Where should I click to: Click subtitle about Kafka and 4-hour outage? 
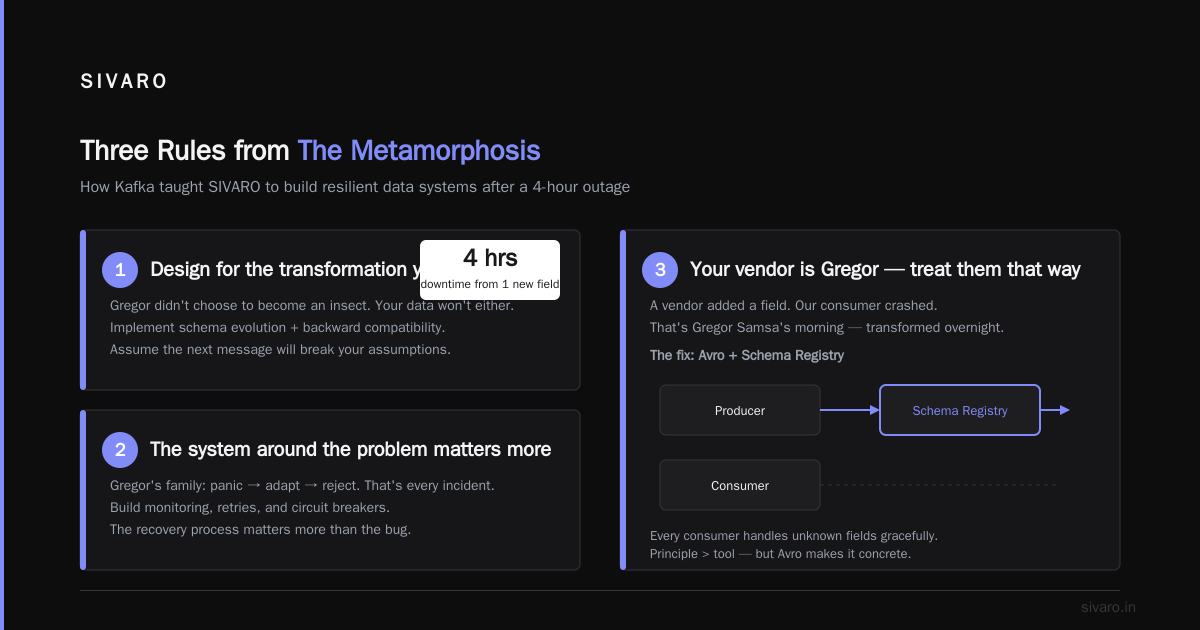pos(355,187)
